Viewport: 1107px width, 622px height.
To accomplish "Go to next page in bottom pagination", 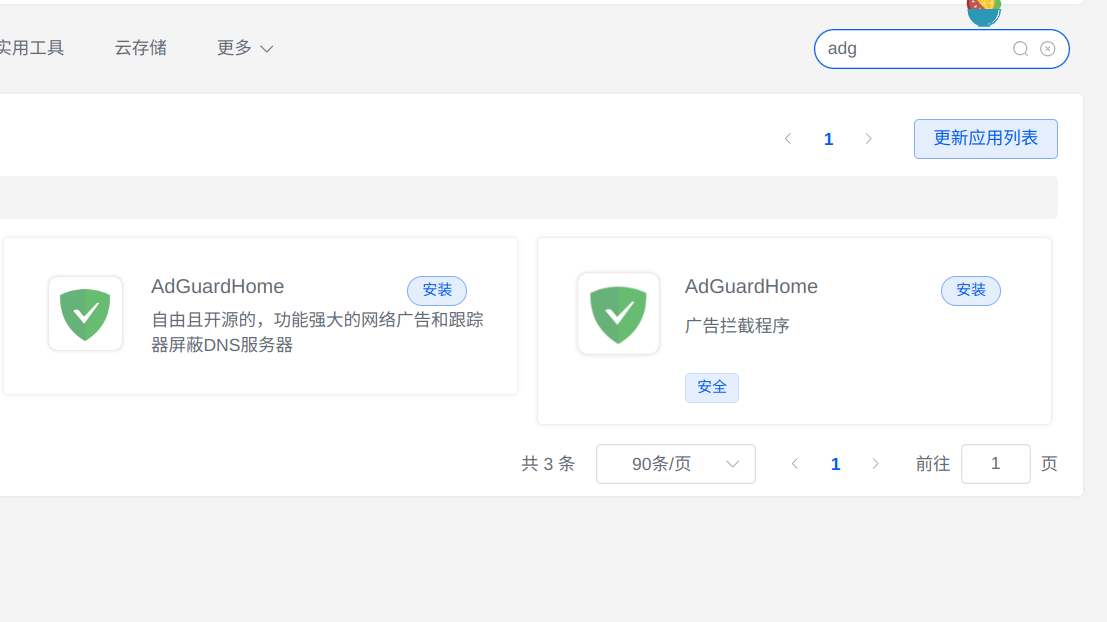I will pyautogui.click(x=875, y=464).
